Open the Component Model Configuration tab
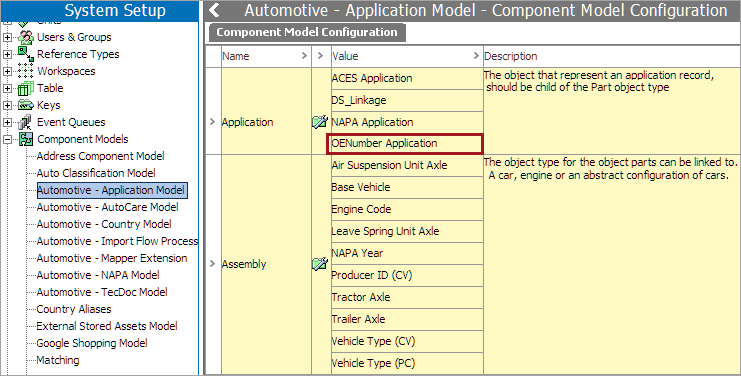Viewport: 741px width, 376px height. (307, 32)
